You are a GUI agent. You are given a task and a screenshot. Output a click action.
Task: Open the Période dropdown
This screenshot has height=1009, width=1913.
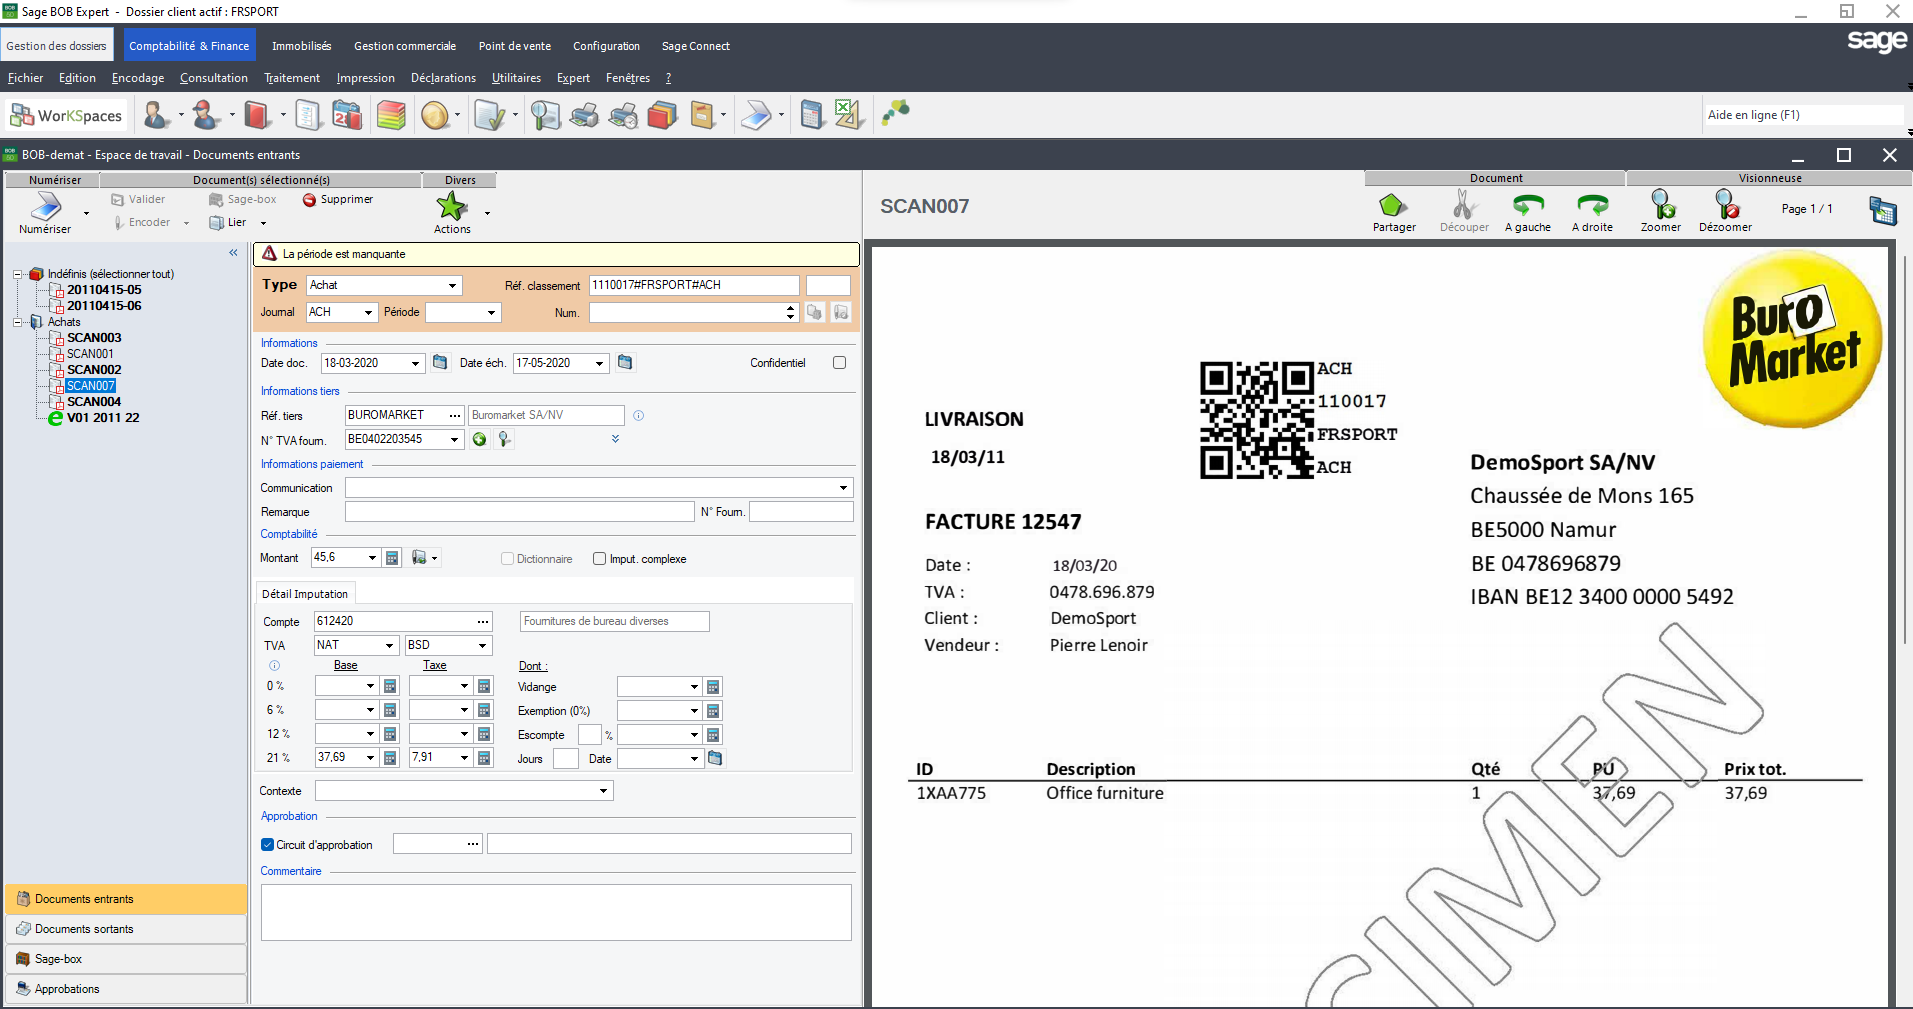pos(491,313)
